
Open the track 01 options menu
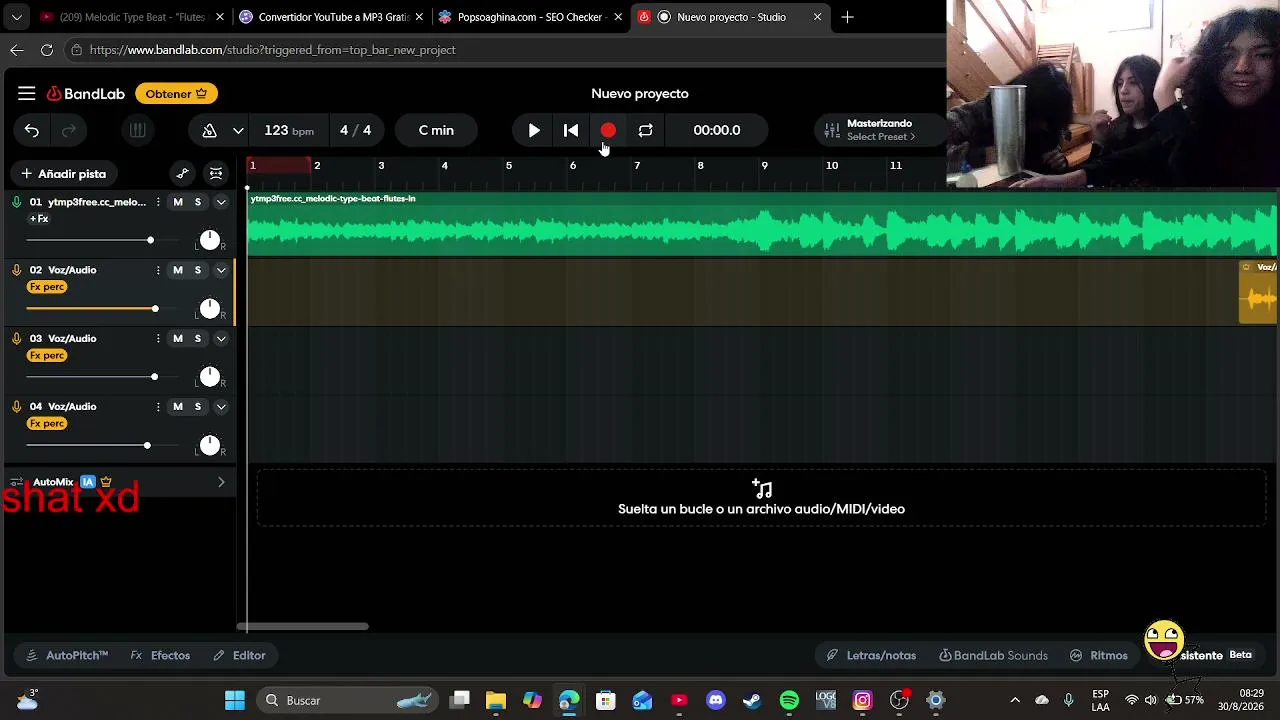(x=158, y=202)
